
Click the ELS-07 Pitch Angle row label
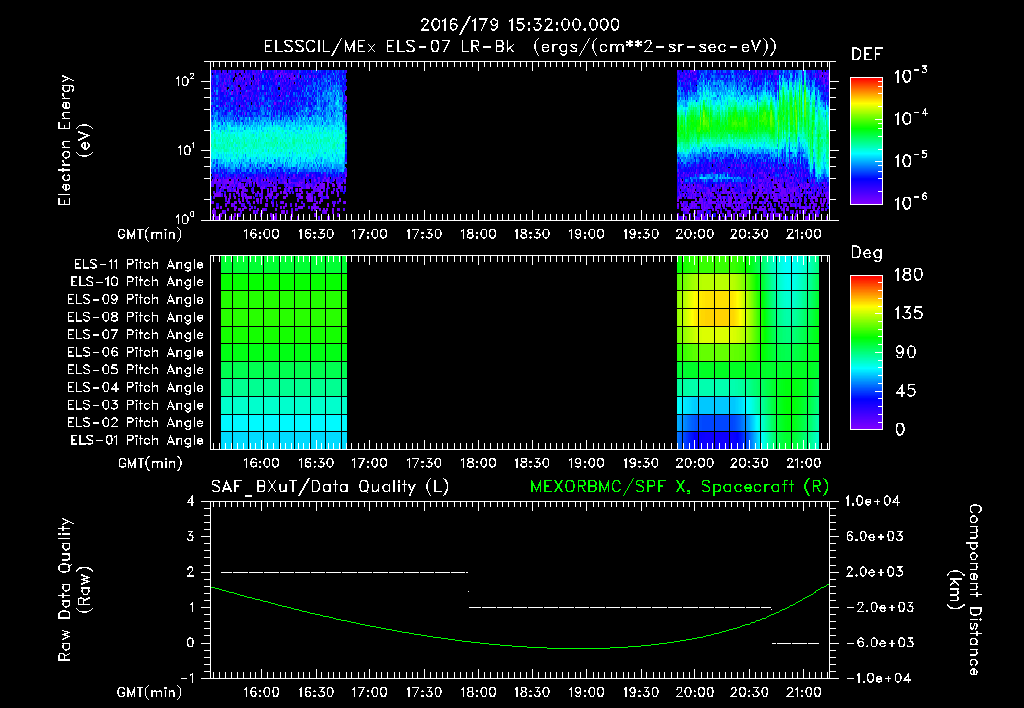[x=136, y=334]
